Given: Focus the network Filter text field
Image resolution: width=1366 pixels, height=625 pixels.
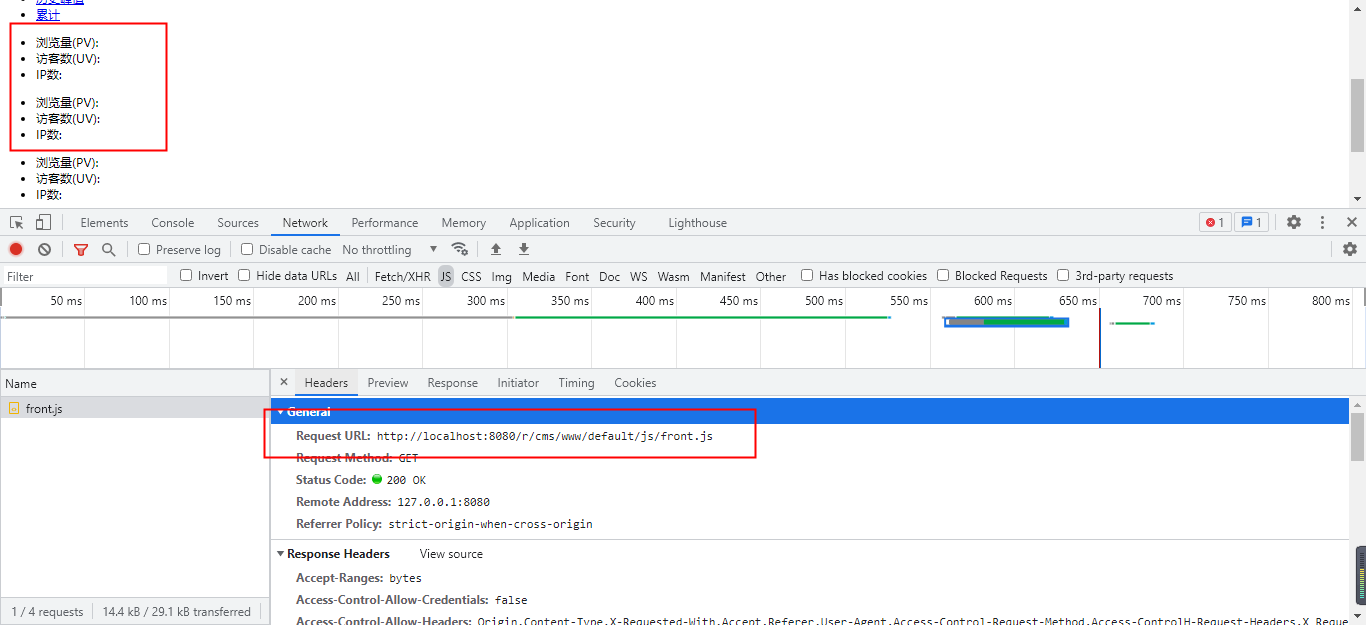Looking at the screenshot, I should (86, 276).
